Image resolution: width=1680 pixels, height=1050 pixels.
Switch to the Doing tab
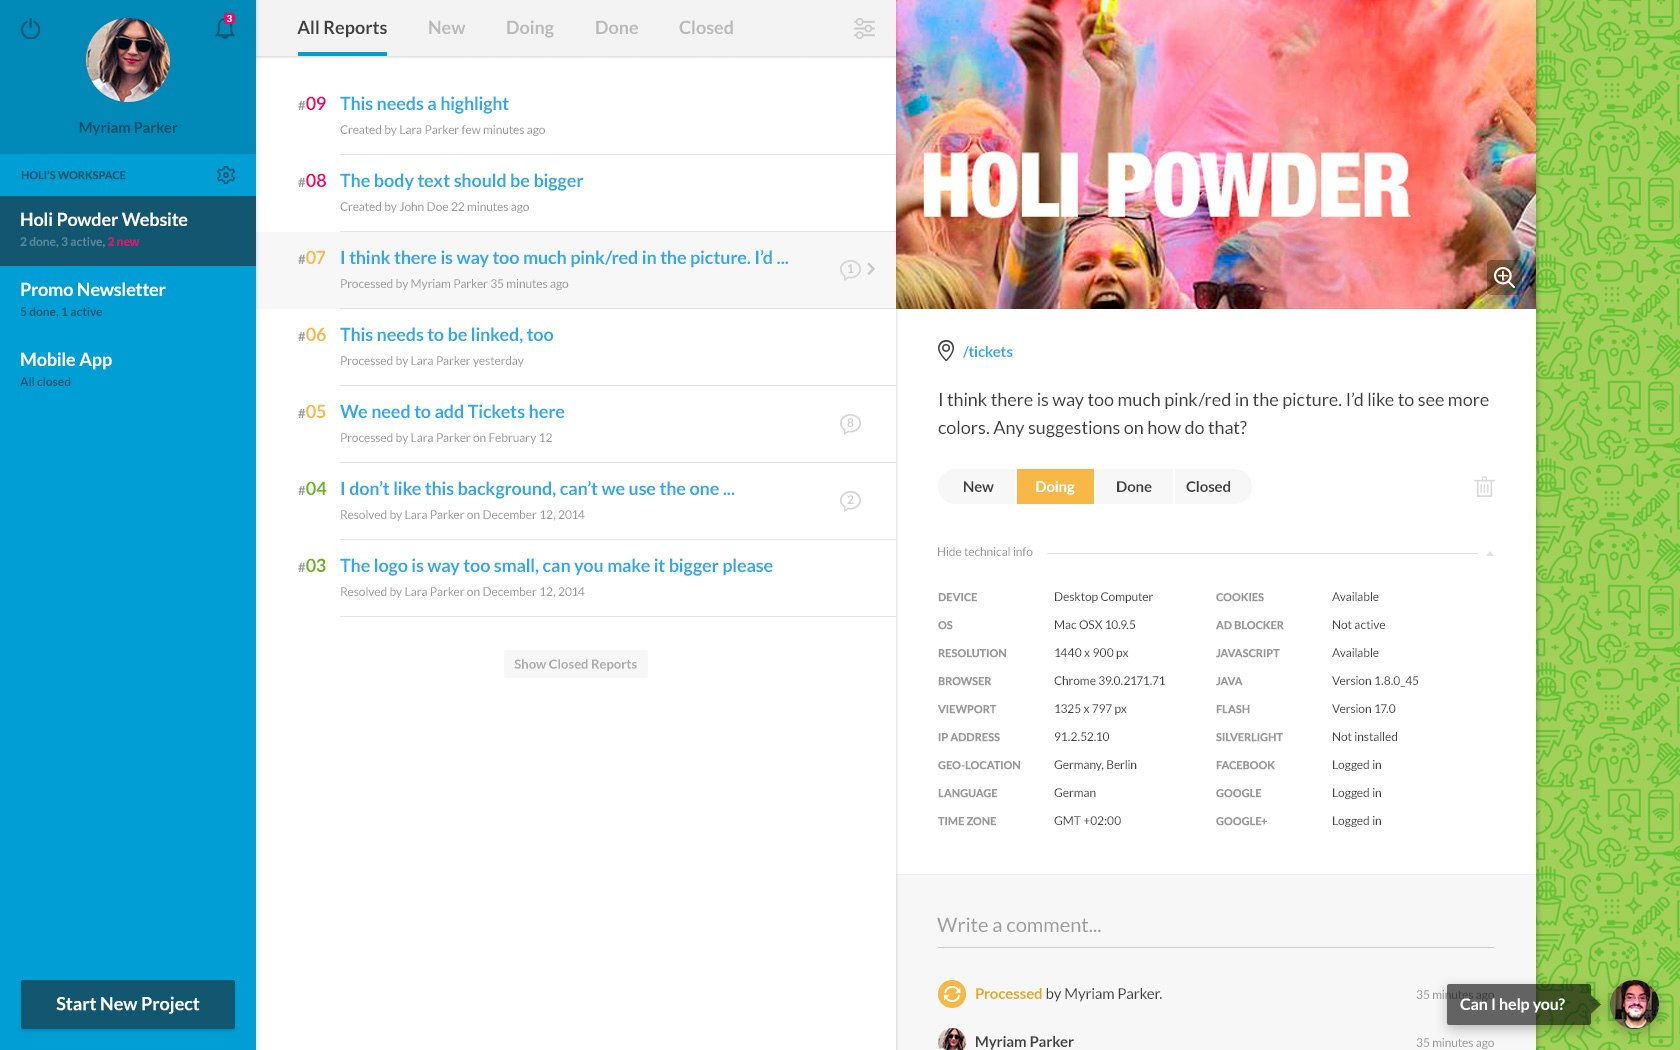[529, 27]
